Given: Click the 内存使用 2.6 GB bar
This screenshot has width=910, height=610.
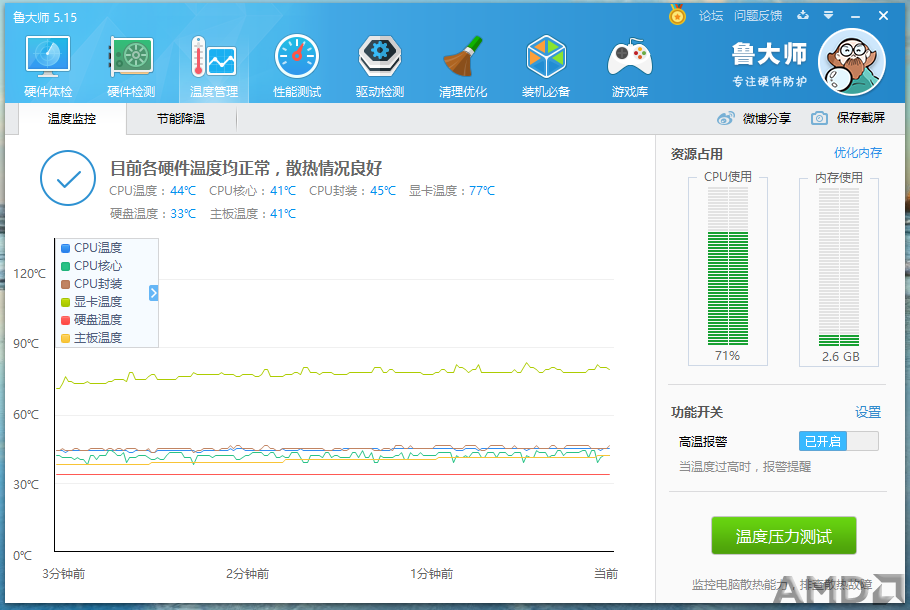Looking at the screenshot, I should click(x=839, y=267).
